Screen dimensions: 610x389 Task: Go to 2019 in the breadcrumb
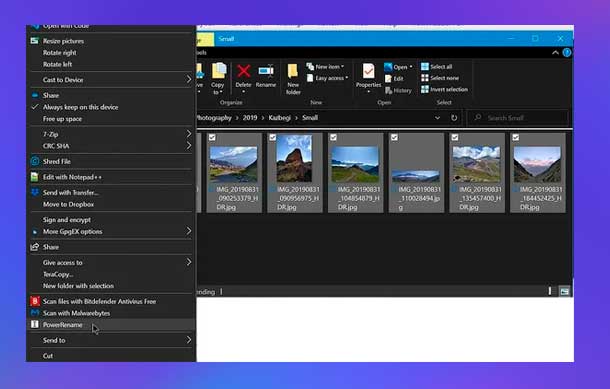[250, 117]
